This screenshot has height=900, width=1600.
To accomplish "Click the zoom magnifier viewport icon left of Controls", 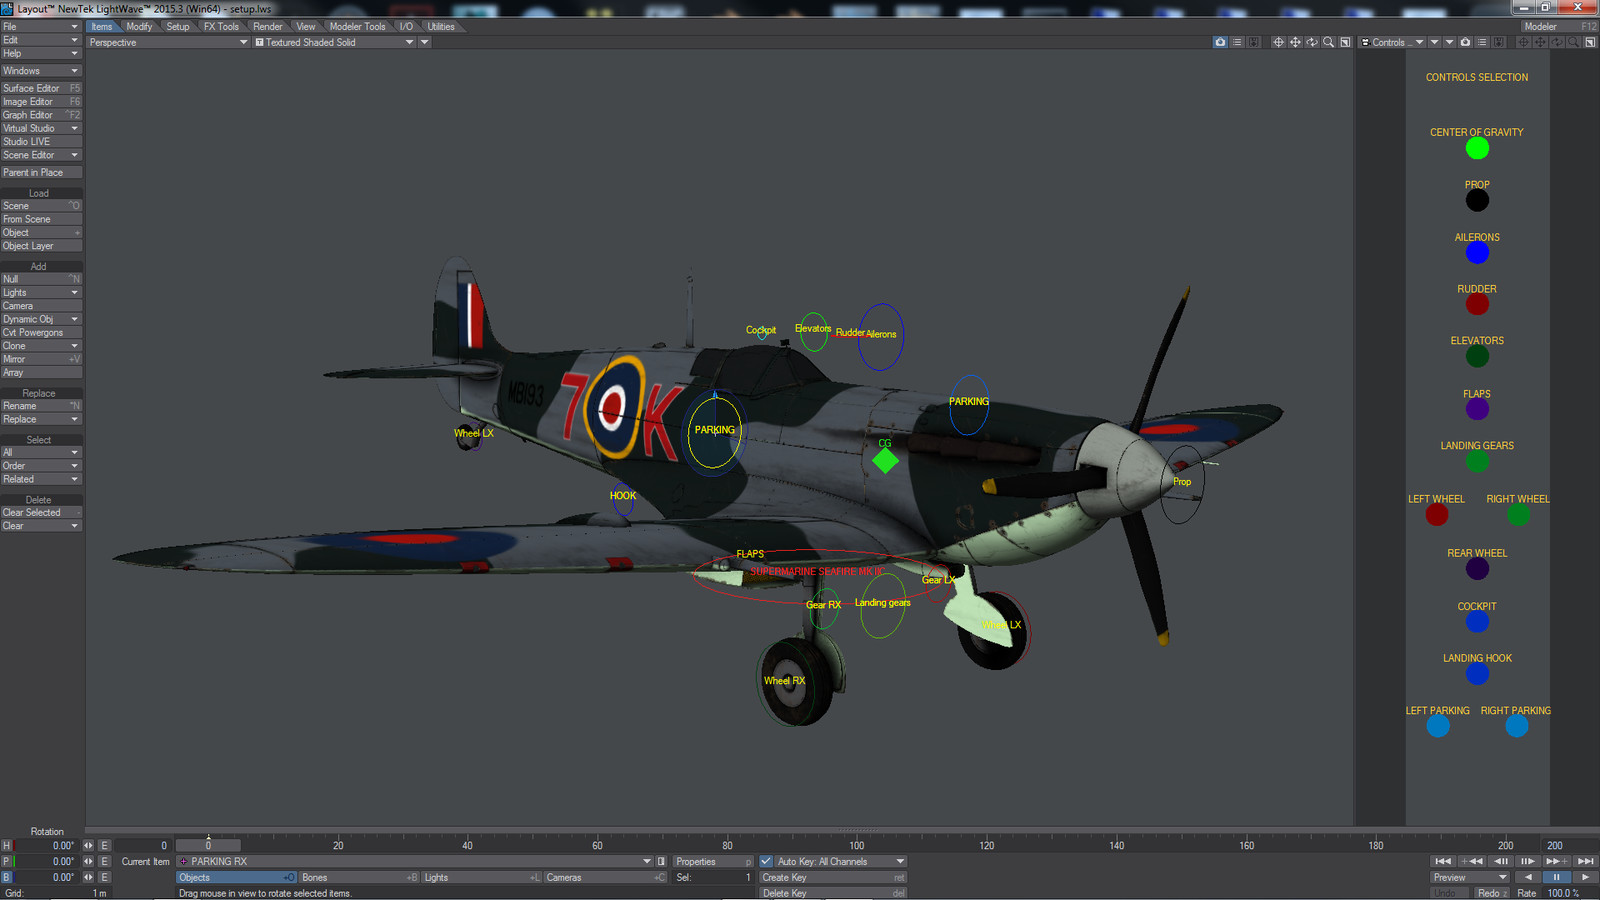I will [x=1328, y=42].
